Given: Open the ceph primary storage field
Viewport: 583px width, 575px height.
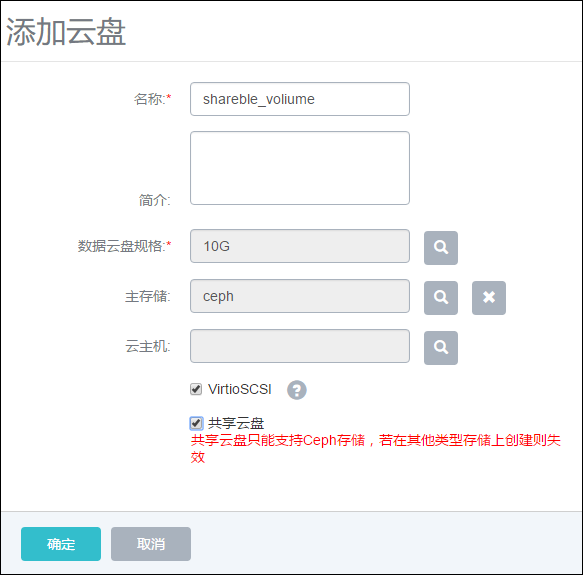Looking at the screenshot, I should pos(300,296).
